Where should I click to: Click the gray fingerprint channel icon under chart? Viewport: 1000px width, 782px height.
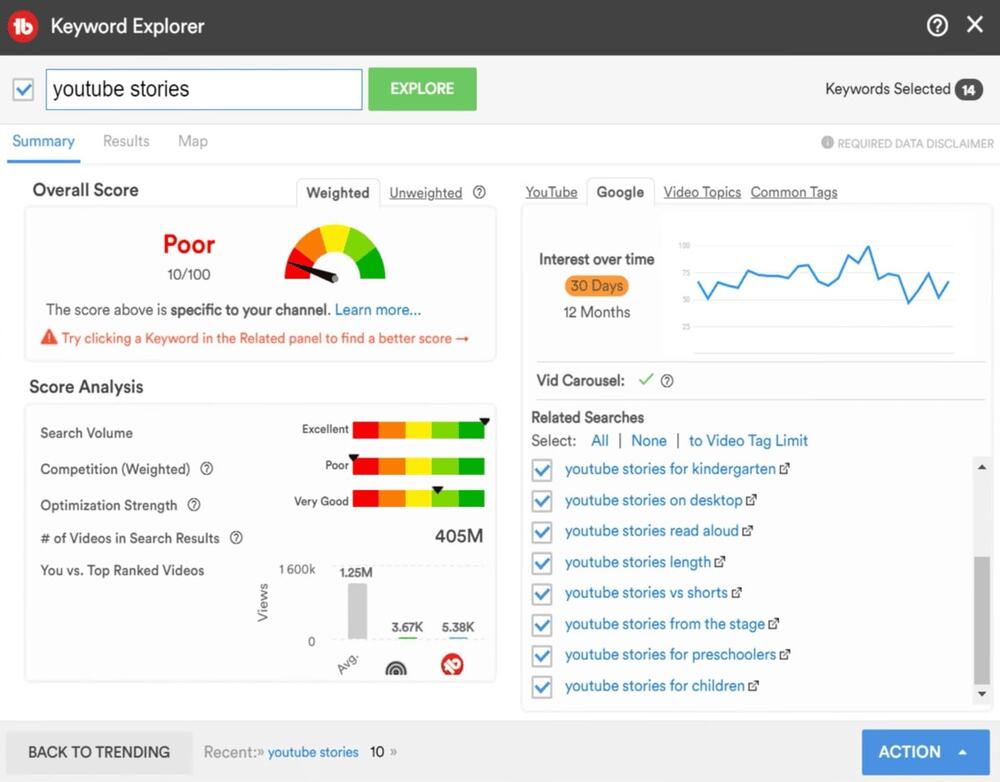pos(396,668)
